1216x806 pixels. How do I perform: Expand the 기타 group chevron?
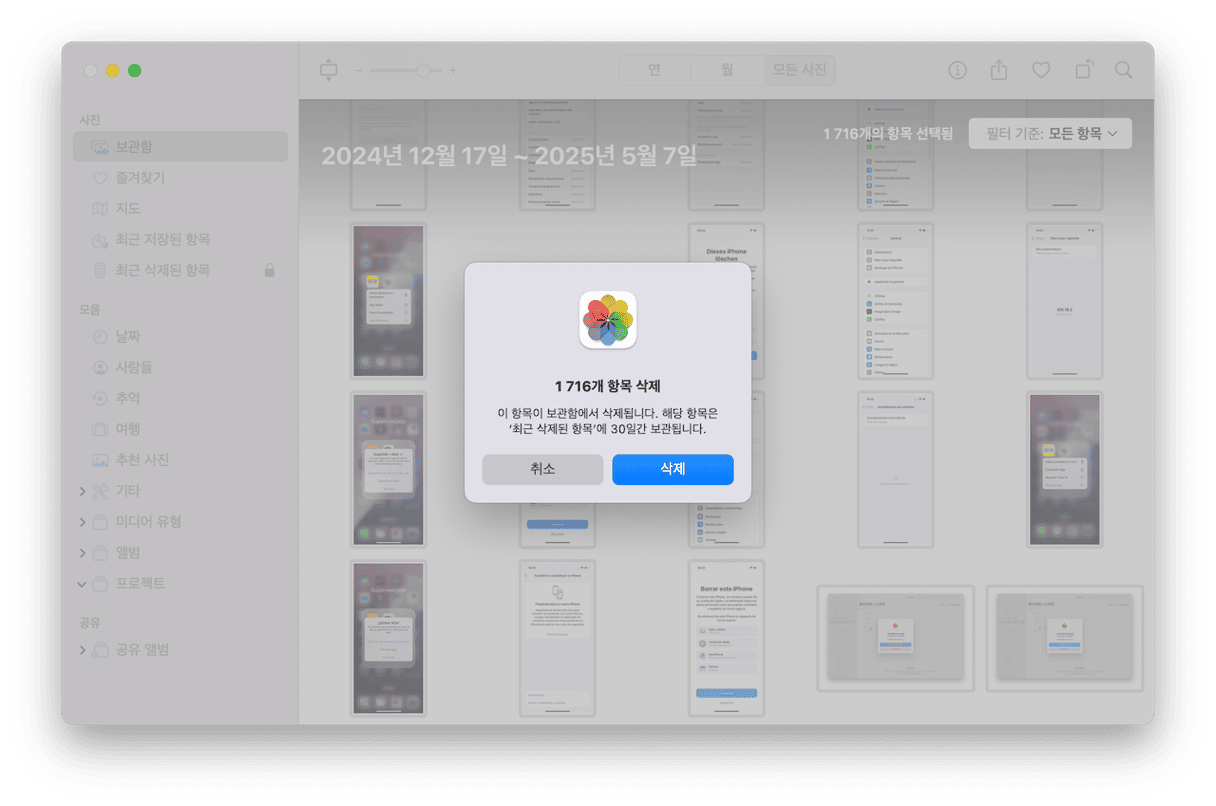tap(82, 491)
